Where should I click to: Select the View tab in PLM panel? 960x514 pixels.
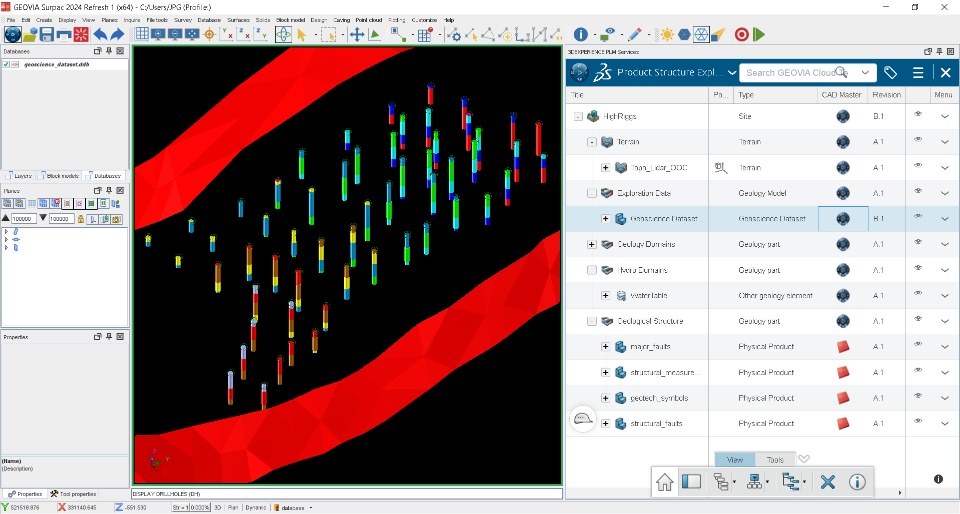pyautogui.click(x=734, y=460)
